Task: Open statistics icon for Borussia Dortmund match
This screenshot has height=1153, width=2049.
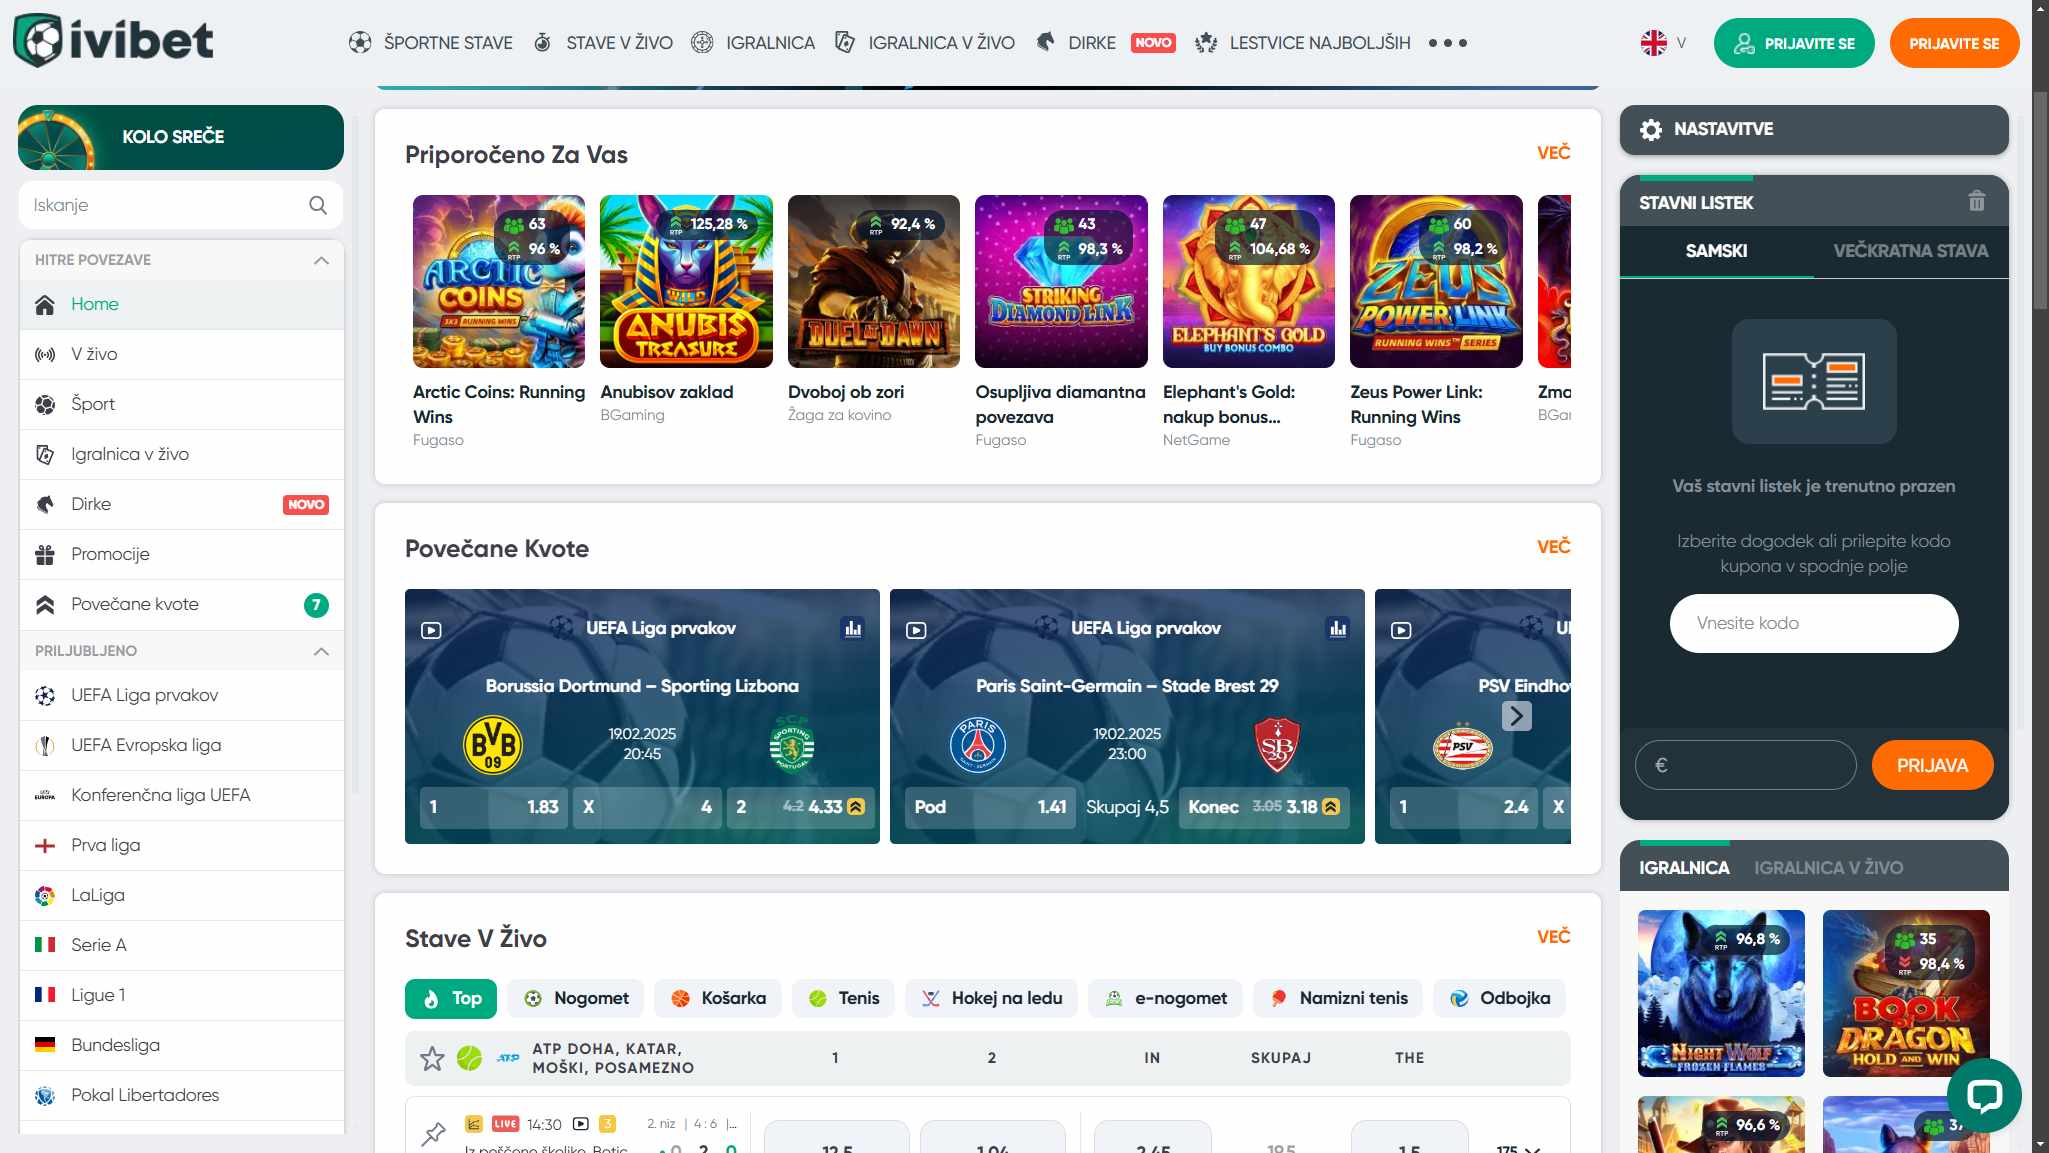Action: point(853,629)
